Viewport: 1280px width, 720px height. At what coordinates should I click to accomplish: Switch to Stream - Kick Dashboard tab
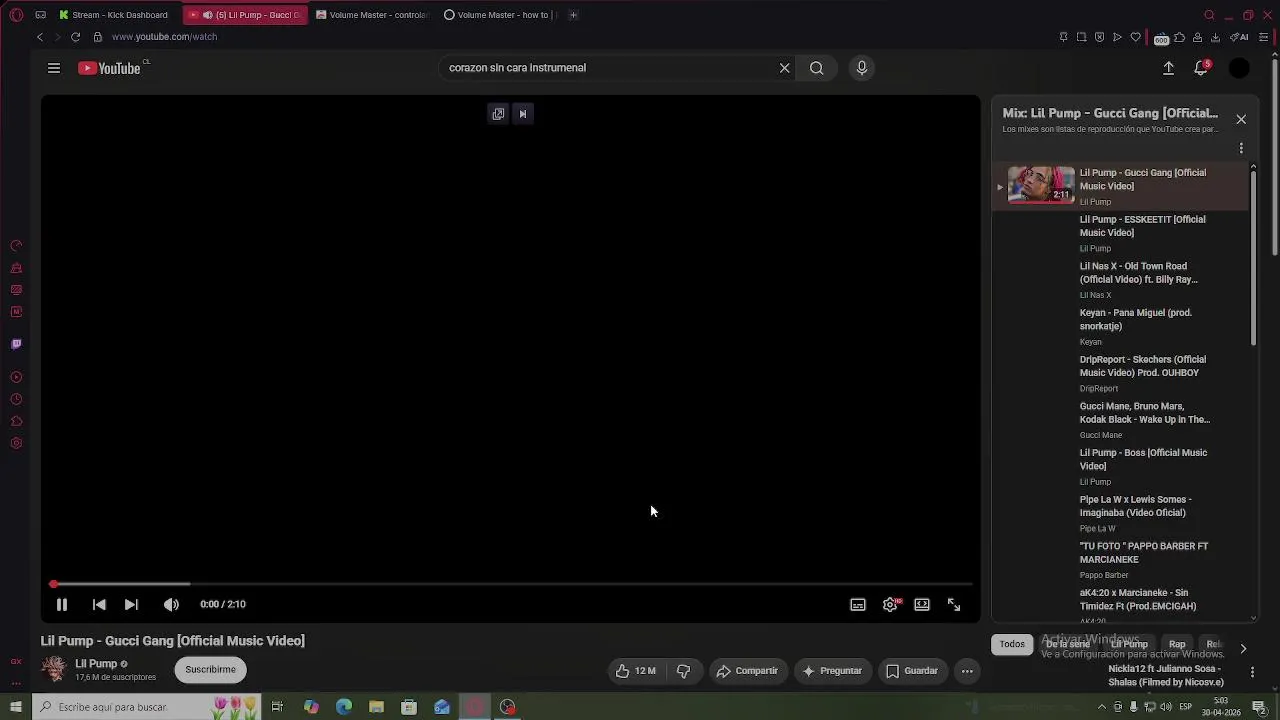114,15
